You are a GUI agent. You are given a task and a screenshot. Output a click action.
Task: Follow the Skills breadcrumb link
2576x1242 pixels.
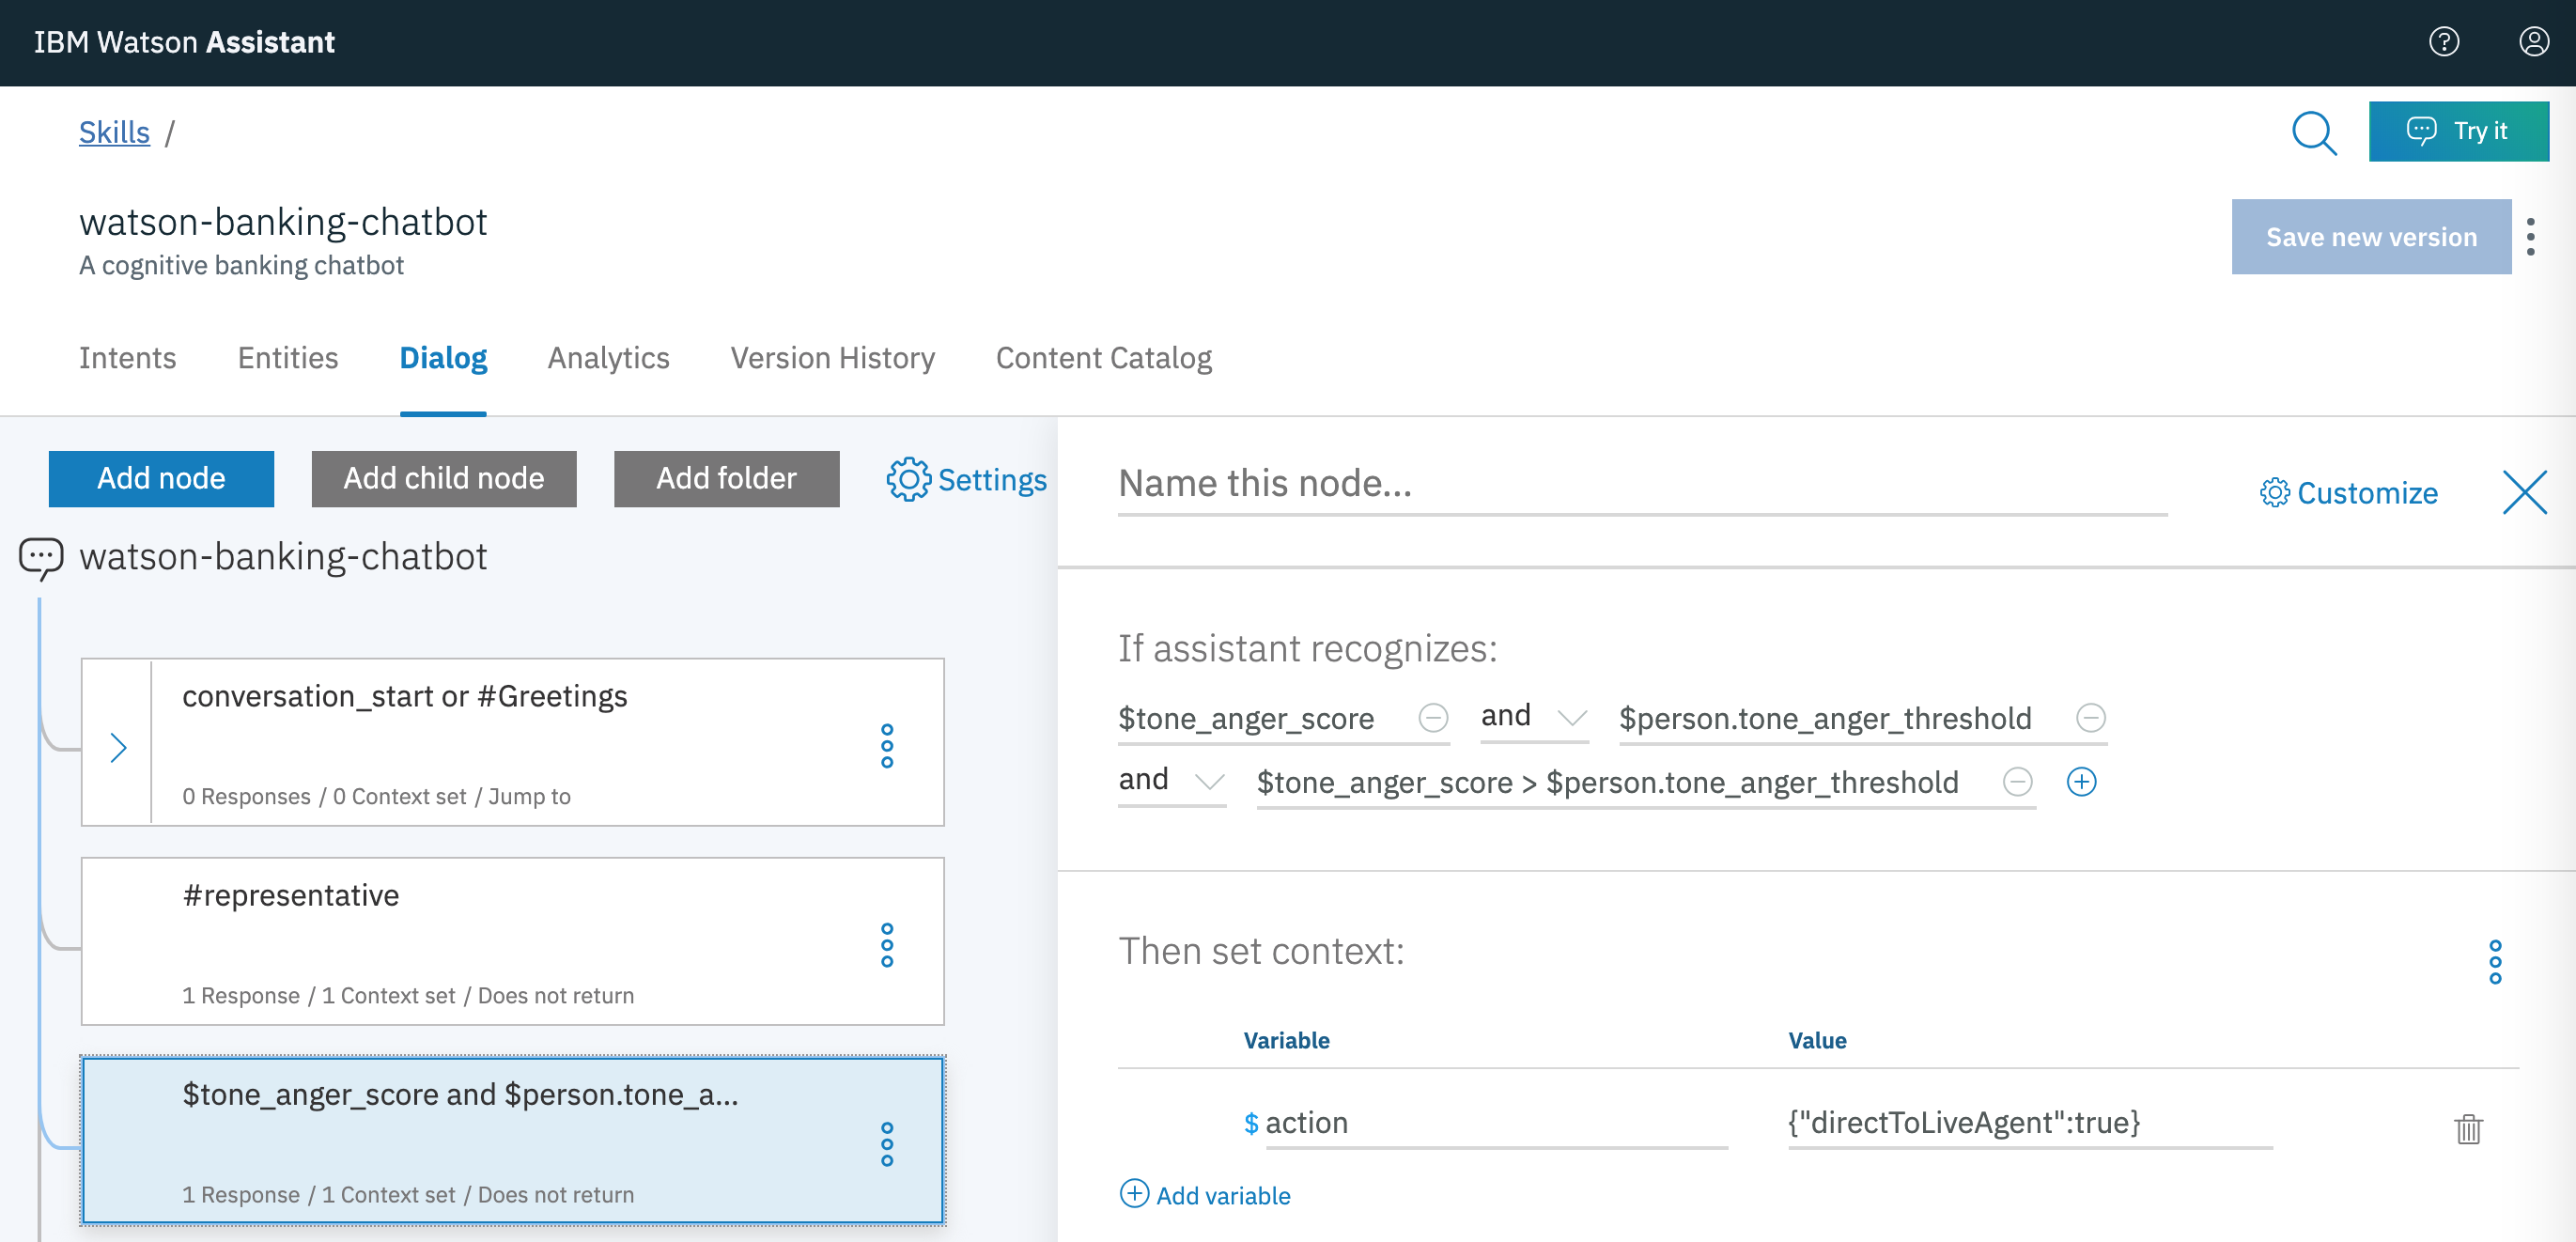114,132
